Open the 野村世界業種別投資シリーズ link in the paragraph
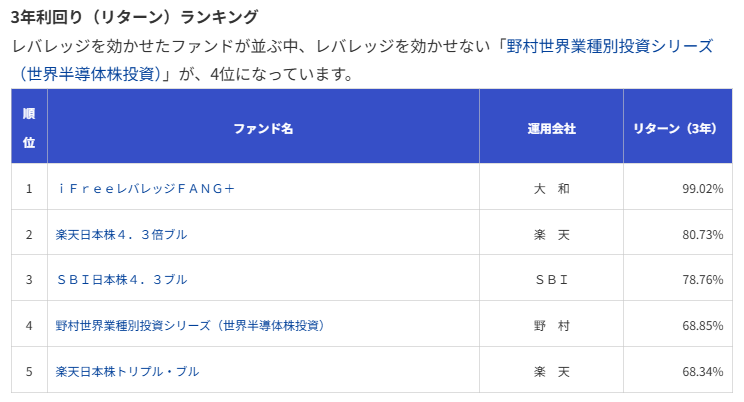Image resolution: width=744 pixels, height=402 pixels. pos(609,46)
